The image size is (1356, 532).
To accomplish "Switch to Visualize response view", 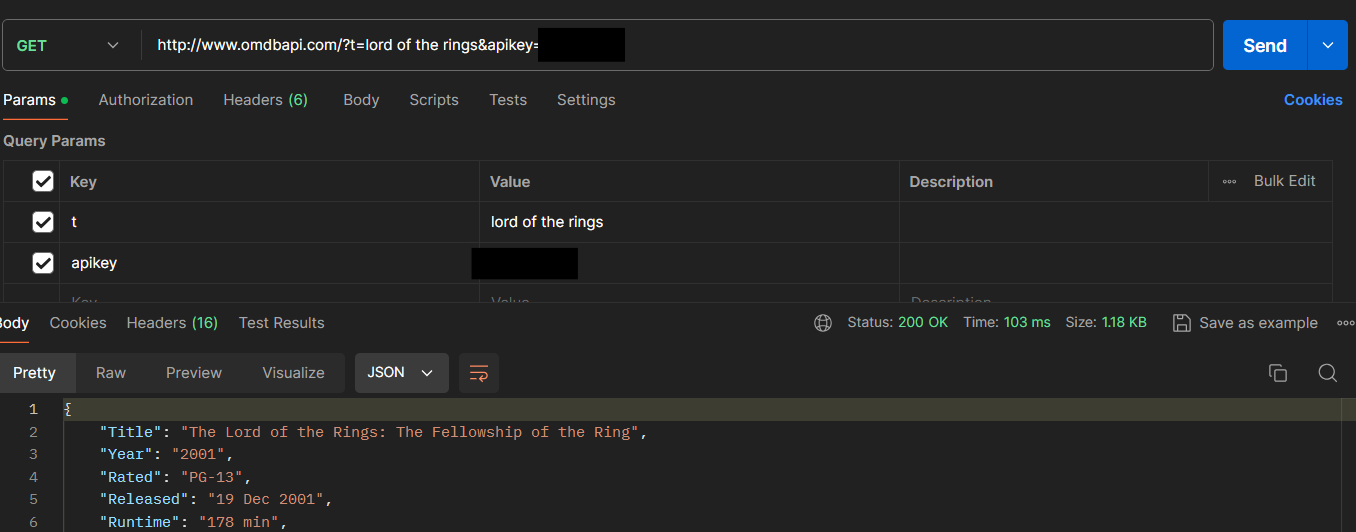I will [x=294, y=373].
